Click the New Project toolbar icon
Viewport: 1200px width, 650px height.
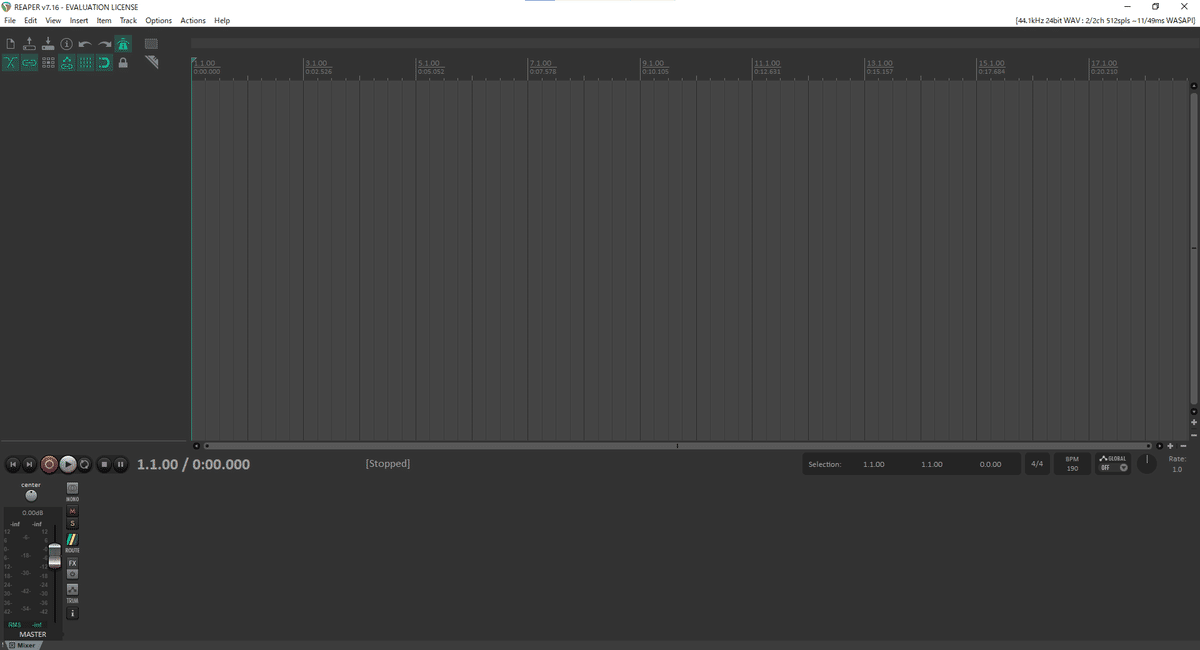(11, 44)
